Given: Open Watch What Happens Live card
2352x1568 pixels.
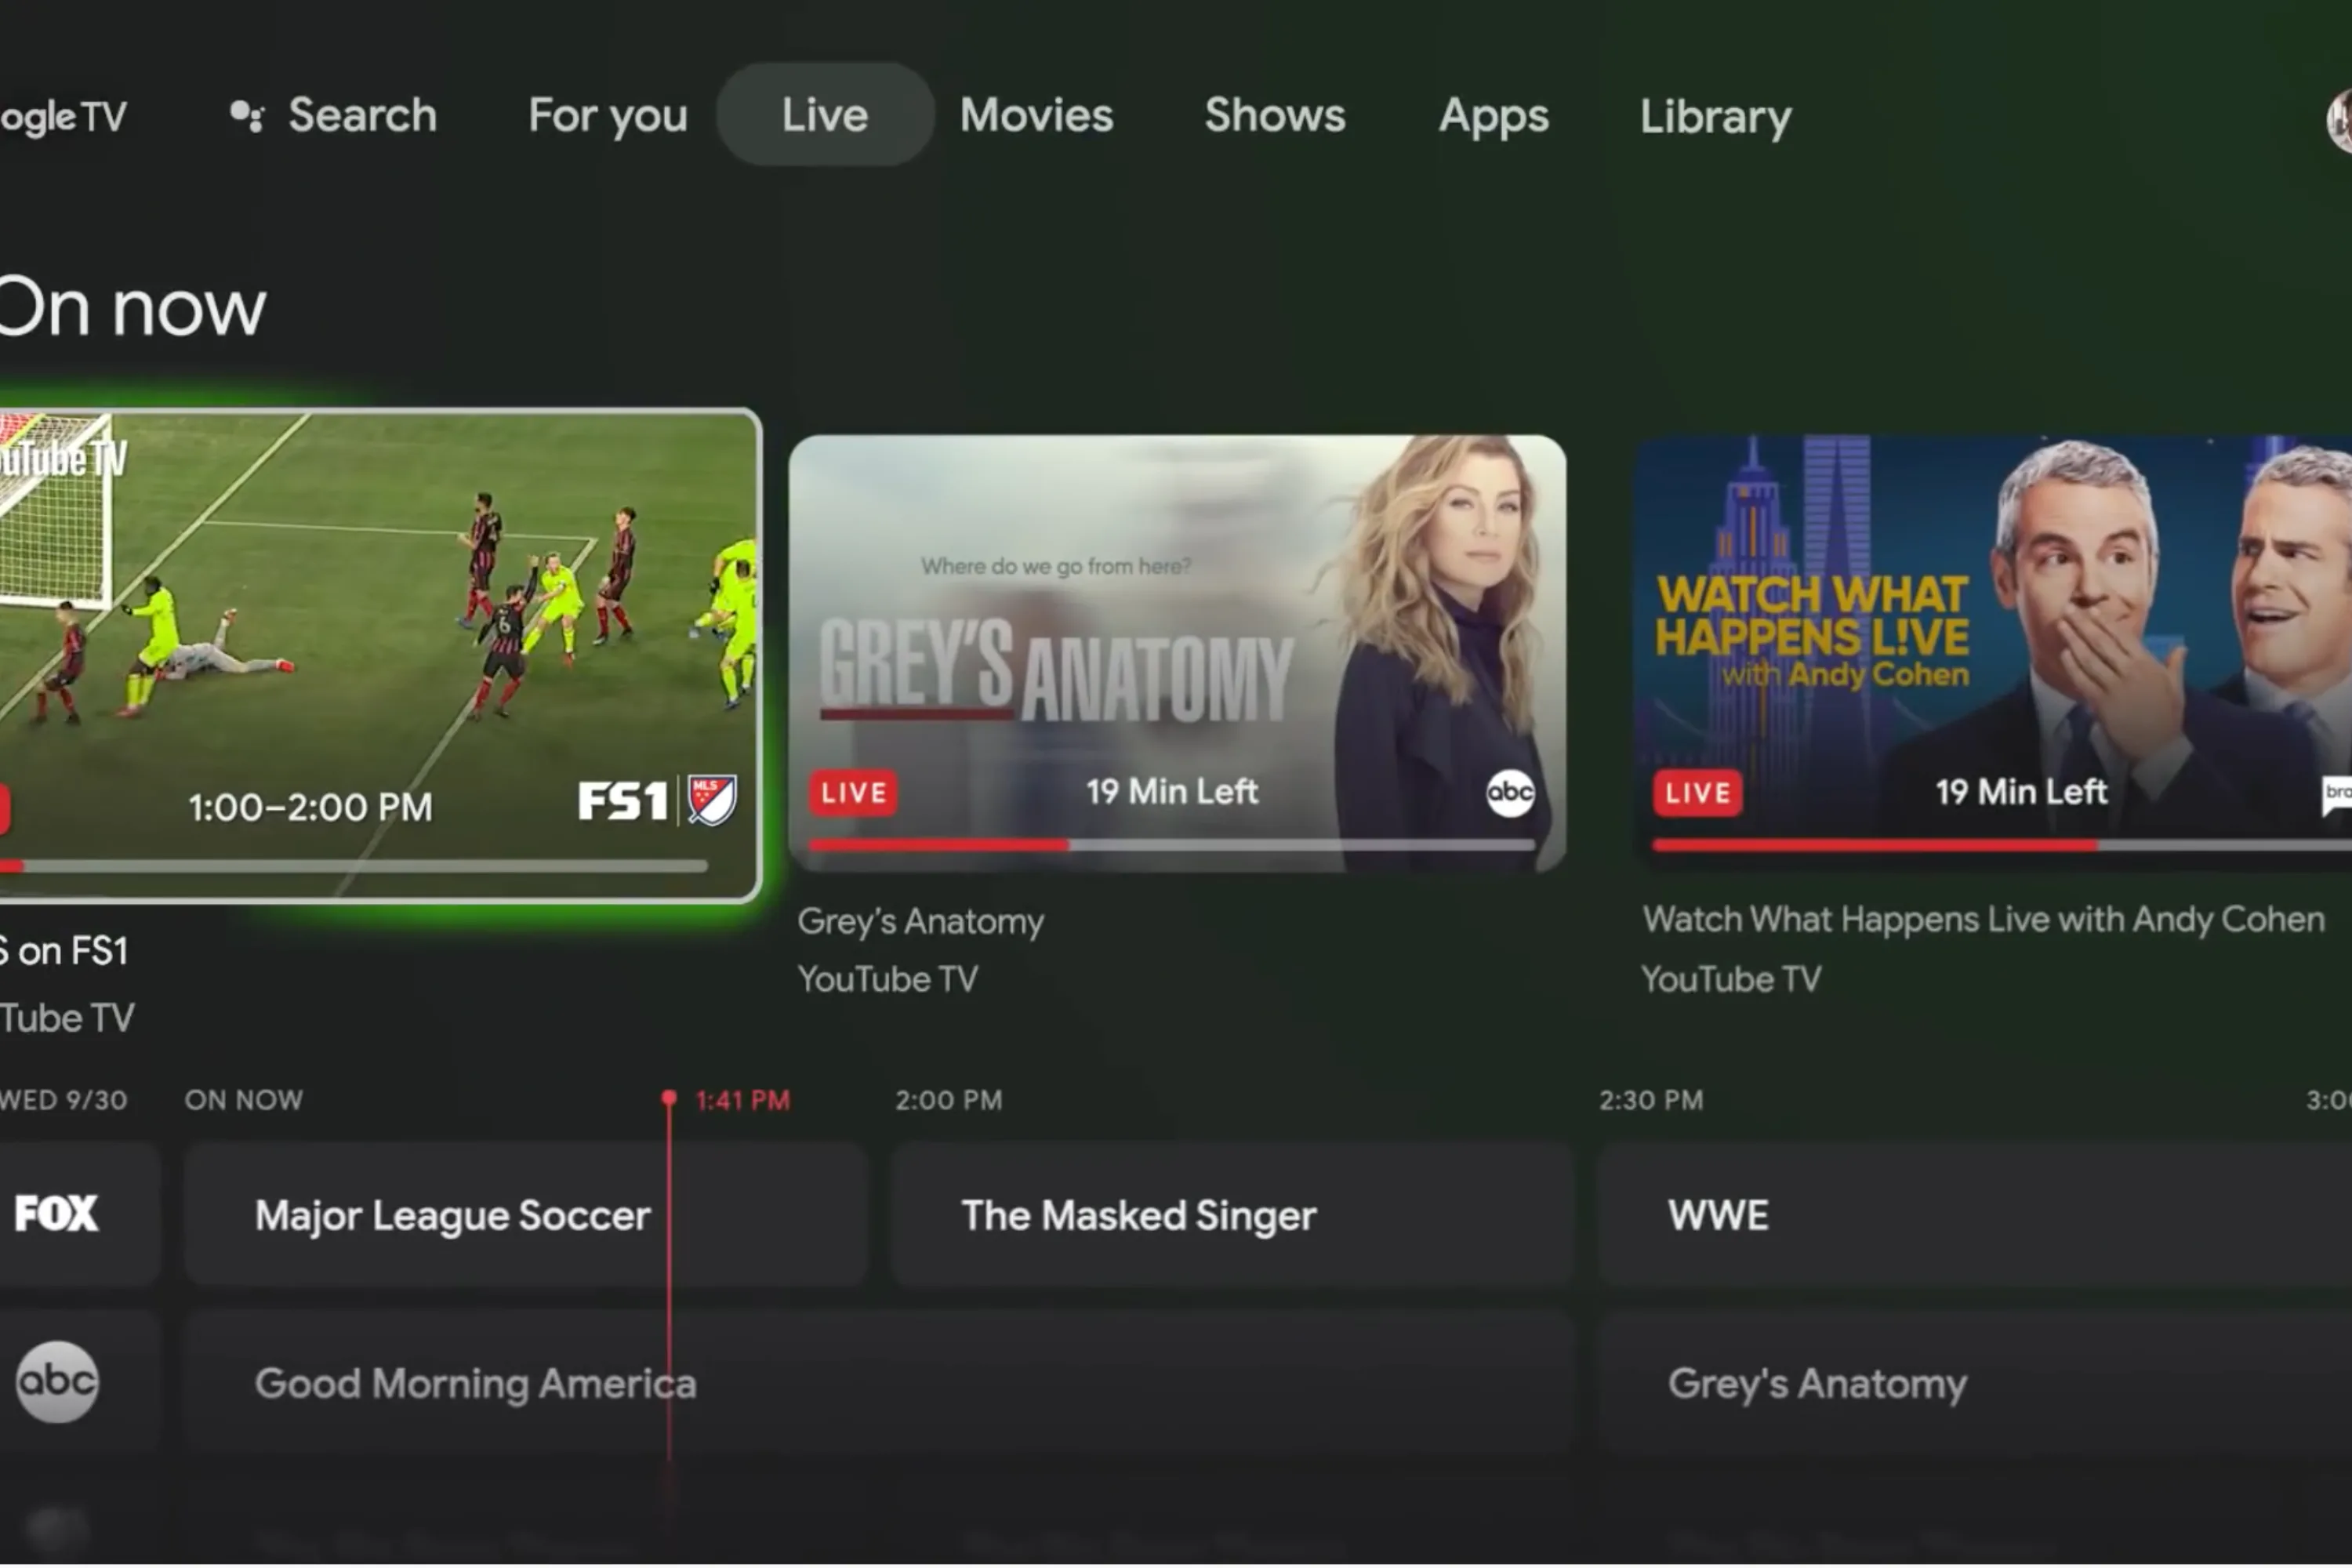Looking at the screenshot, I should point(1993,653).
